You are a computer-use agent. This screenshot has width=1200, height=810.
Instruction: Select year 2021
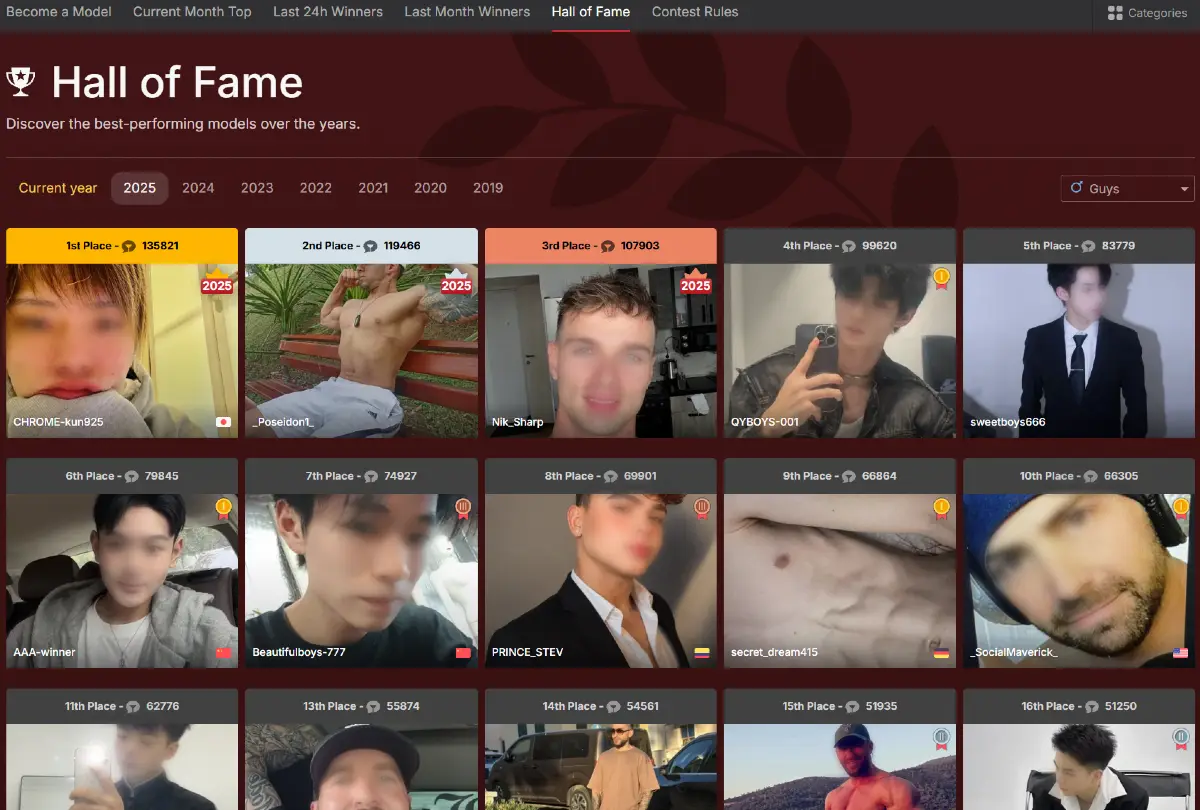pos(373,188)
